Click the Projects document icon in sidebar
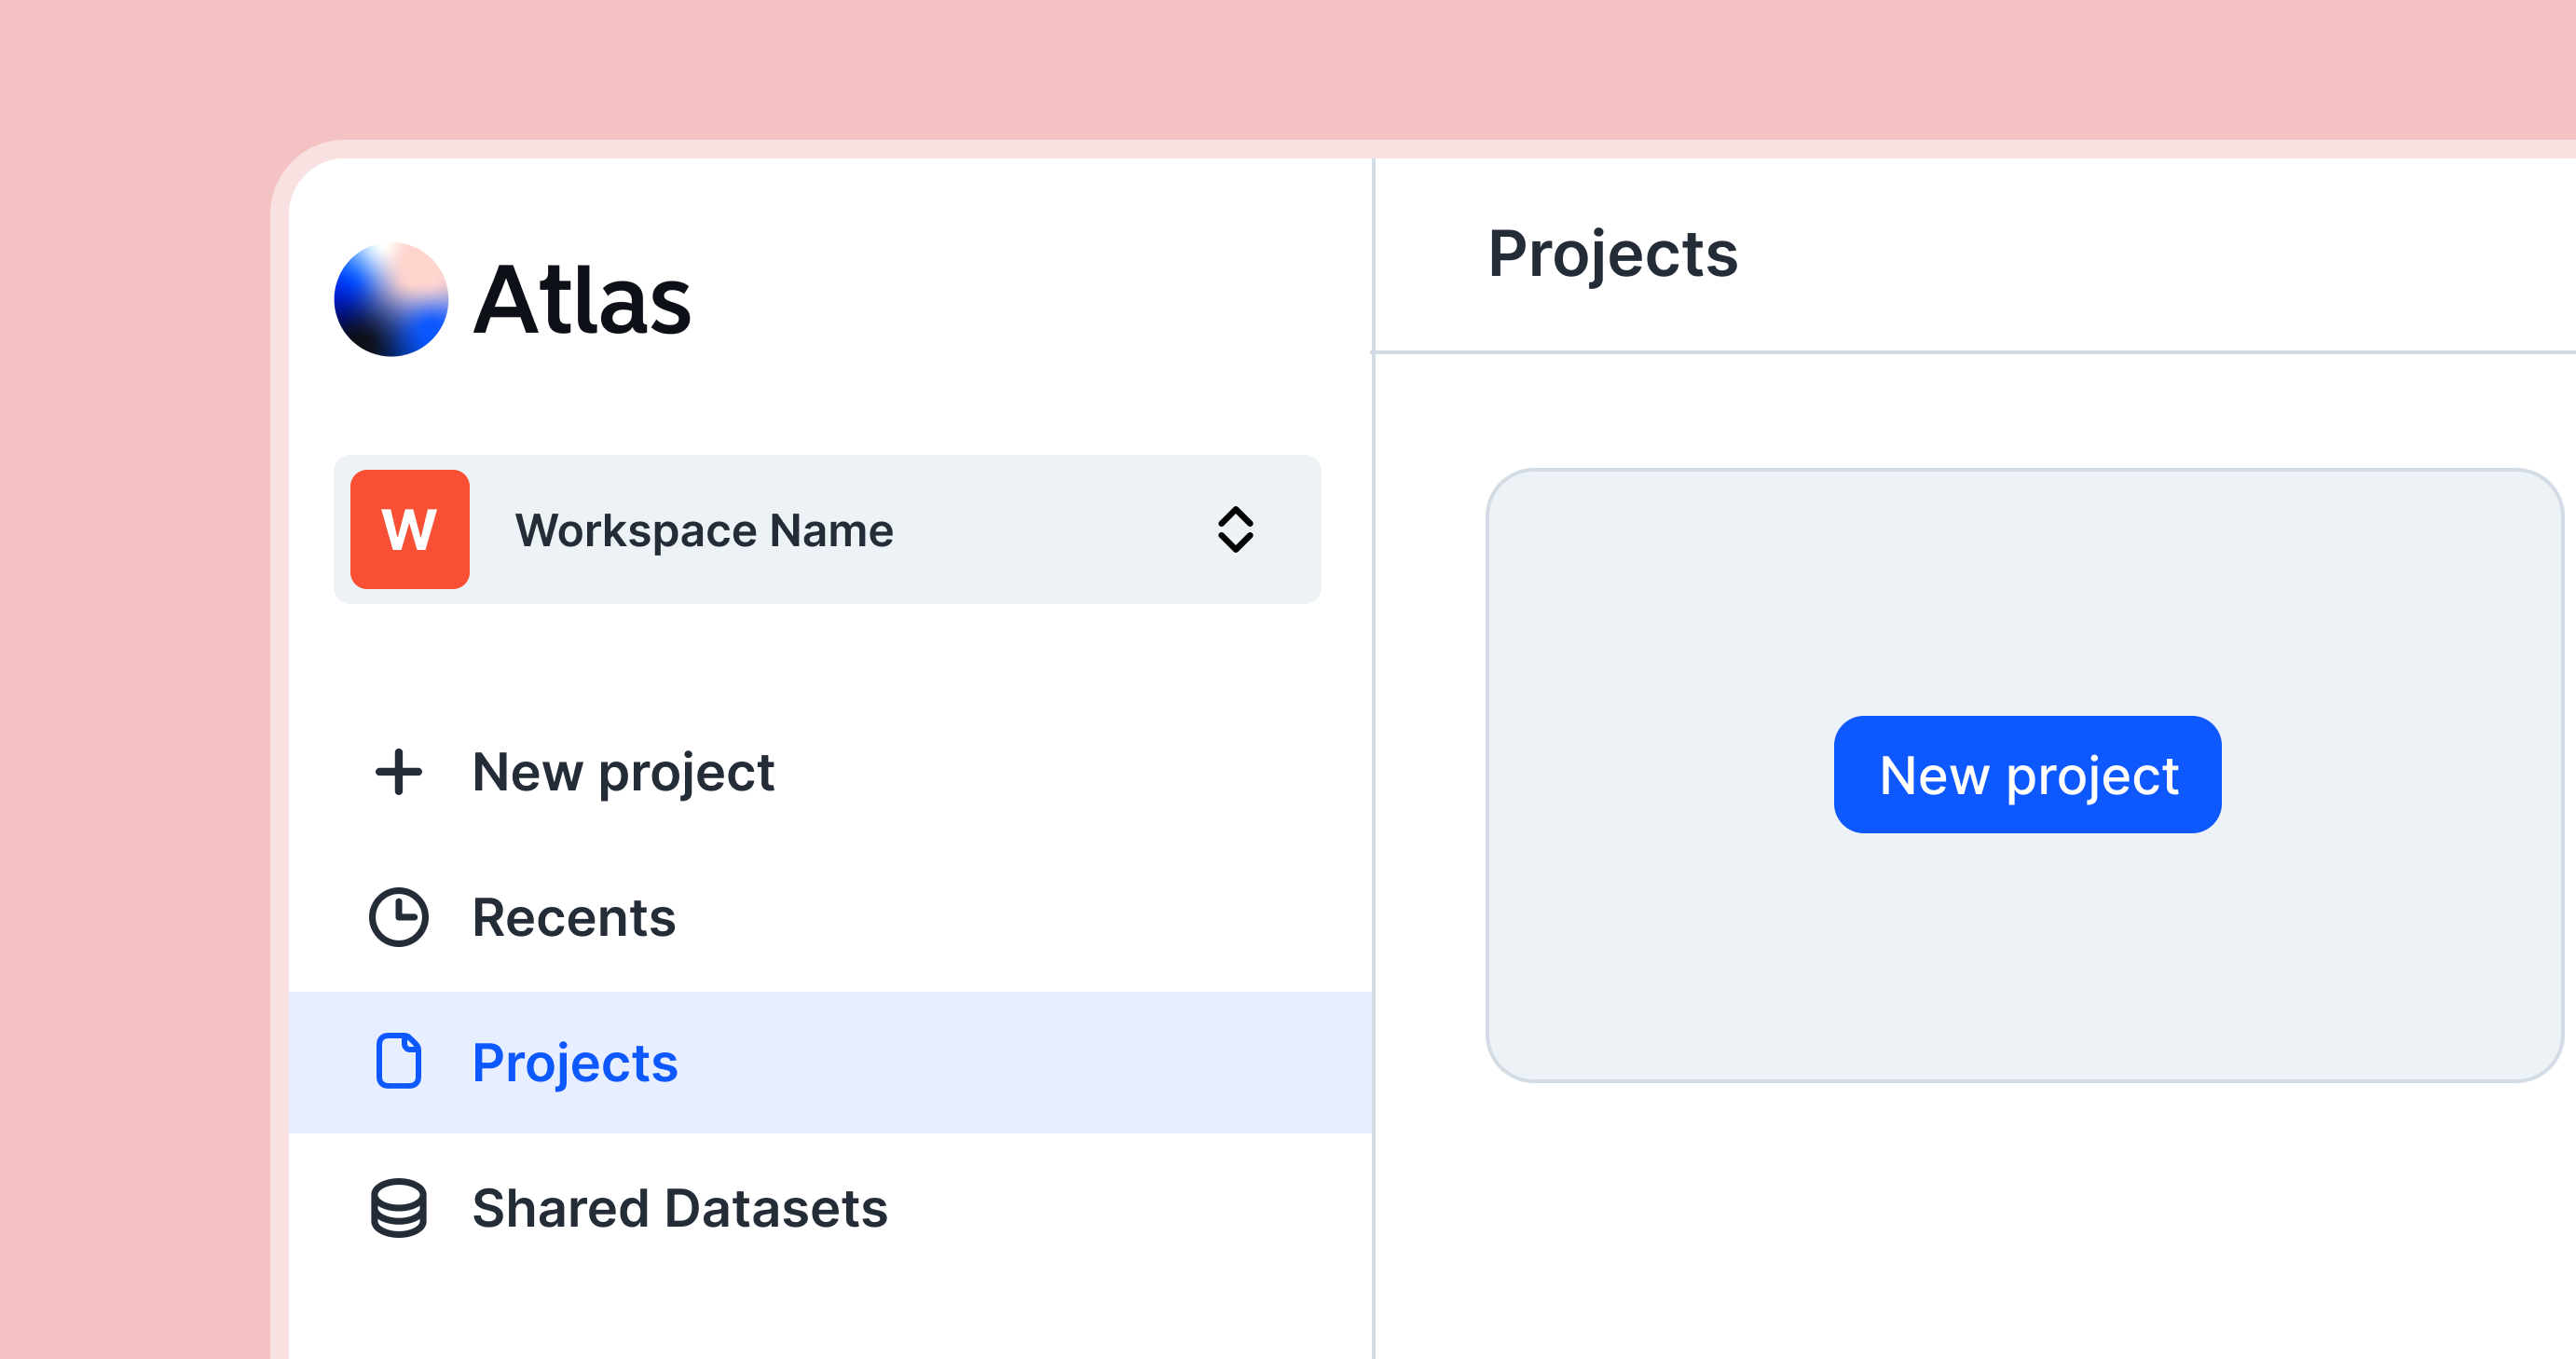2576x1359 pixels. point(399,1061)
